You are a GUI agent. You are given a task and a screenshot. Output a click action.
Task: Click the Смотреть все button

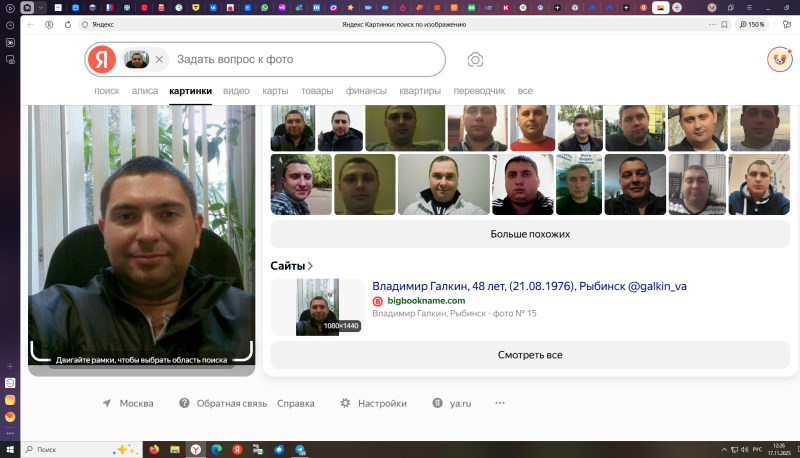(x=529, y=355)
